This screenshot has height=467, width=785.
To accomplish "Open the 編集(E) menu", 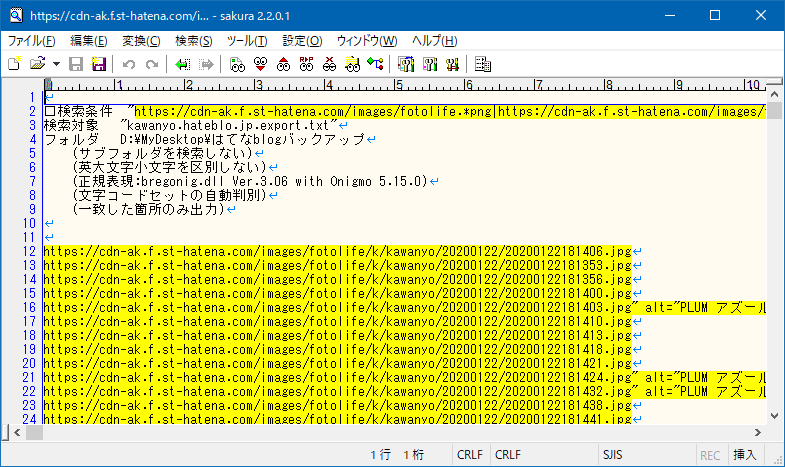I will click(x=89, y=41).
